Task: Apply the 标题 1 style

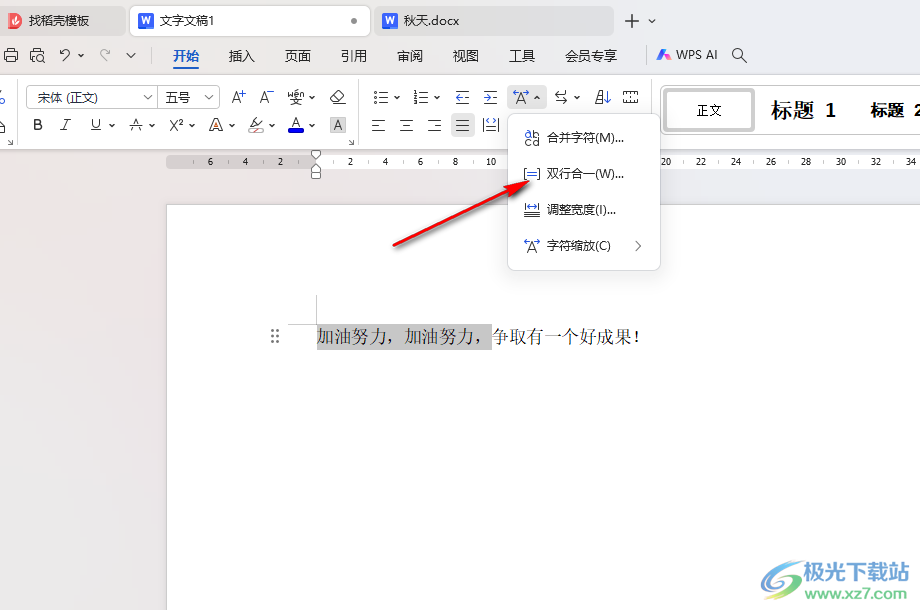Action: click(x=803, y=110)
